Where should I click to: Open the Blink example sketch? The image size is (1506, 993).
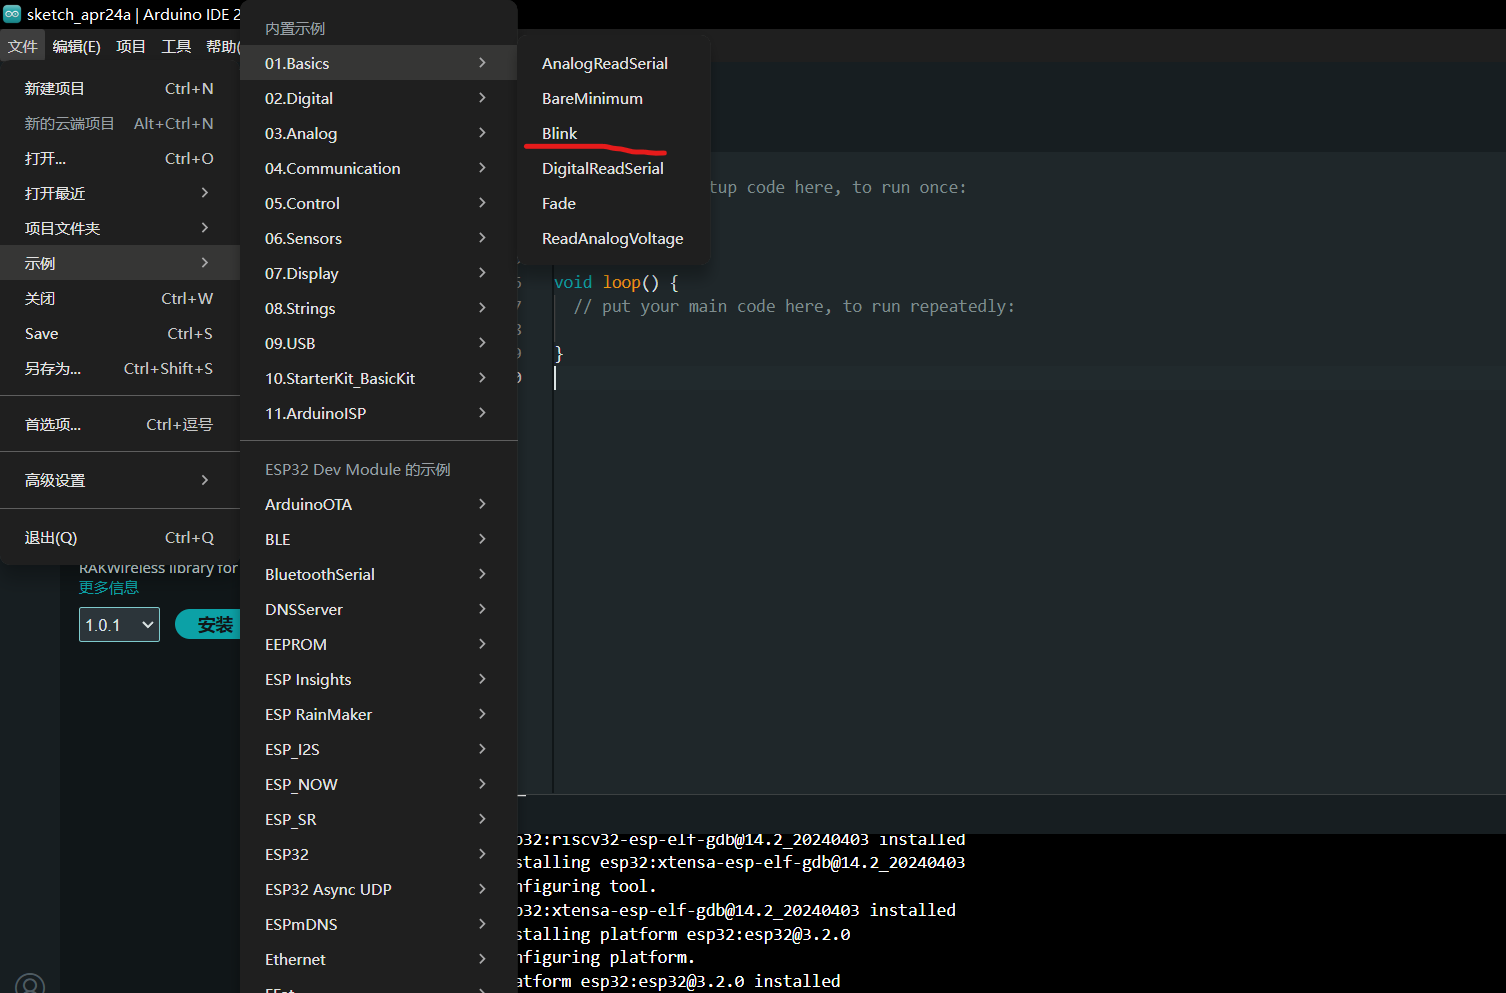point(560,133)
